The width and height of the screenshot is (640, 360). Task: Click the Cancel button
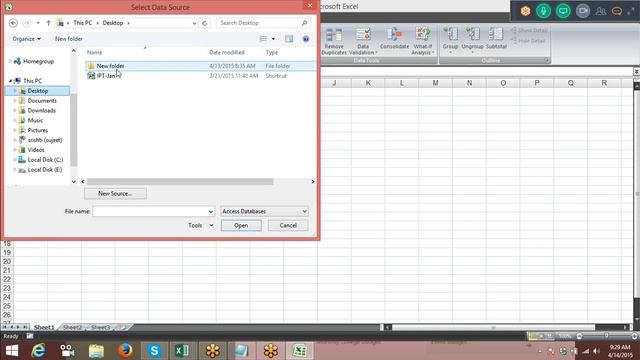(x=288, y=225)
